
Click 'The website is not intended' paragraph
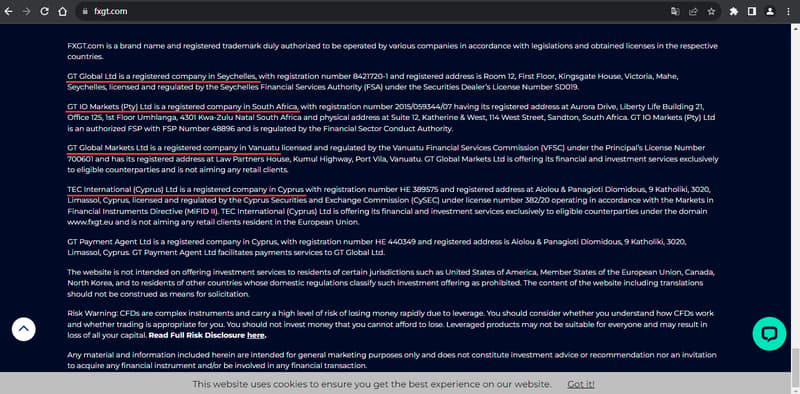(x=391, y=283)
